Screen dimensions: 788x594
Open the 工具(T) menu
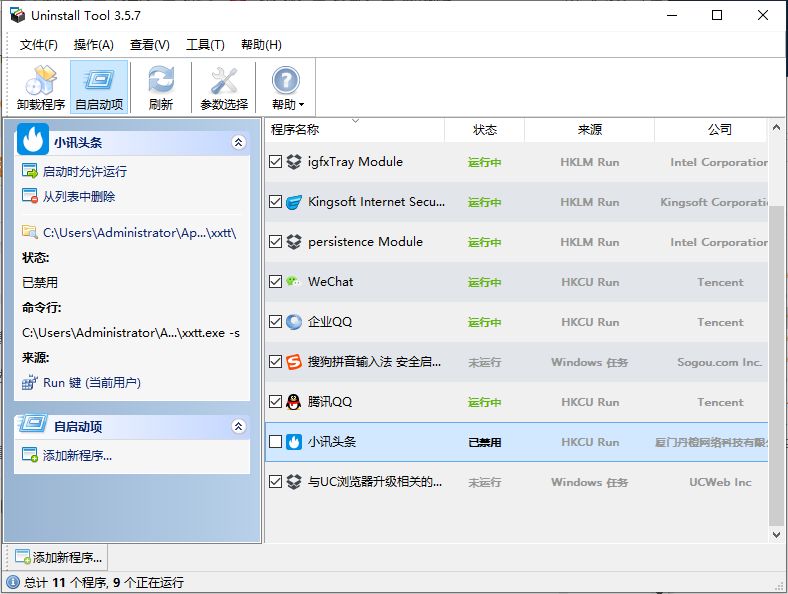(x=205, y=45)
